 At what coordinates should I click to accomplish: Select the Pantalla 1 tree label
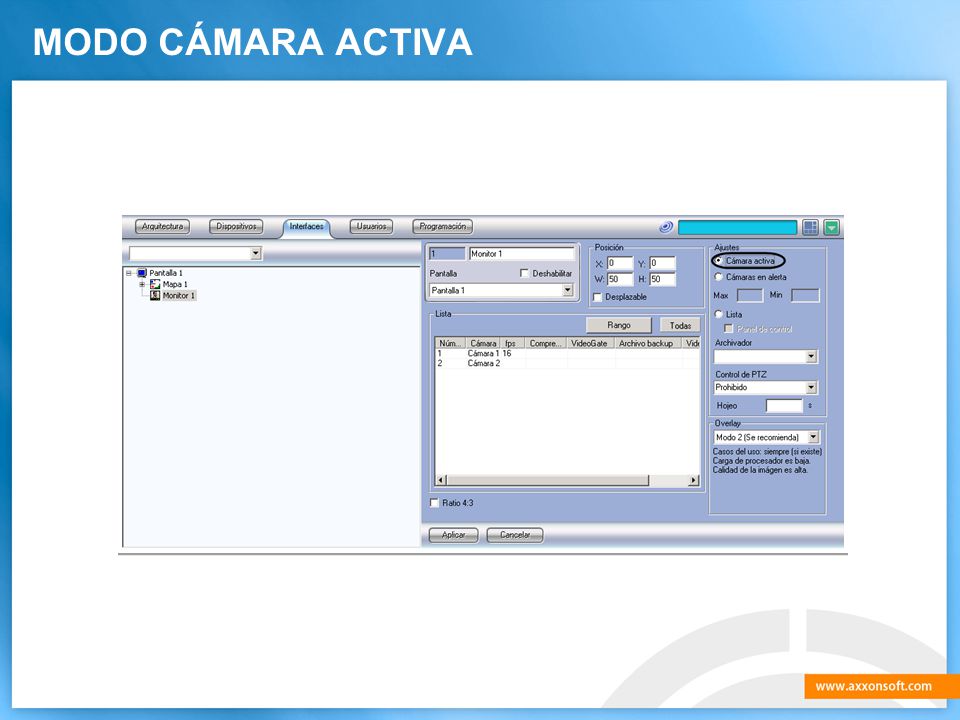pyautogui.click(x=166, y=273)
